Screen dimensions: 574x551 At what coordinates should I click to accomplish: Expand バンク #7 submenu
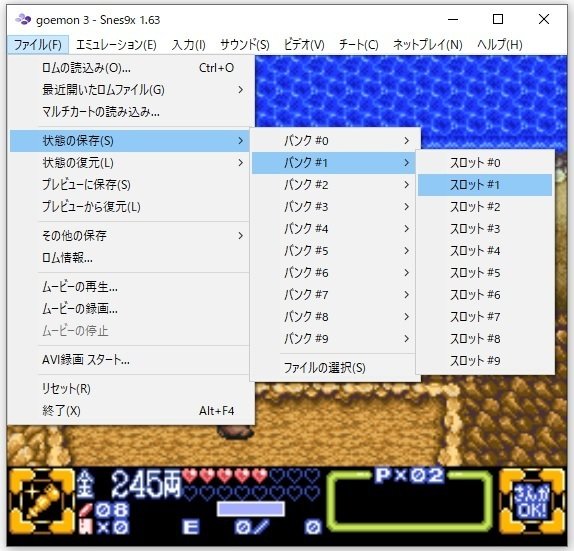pyautogui.click(x=333, y=294)
